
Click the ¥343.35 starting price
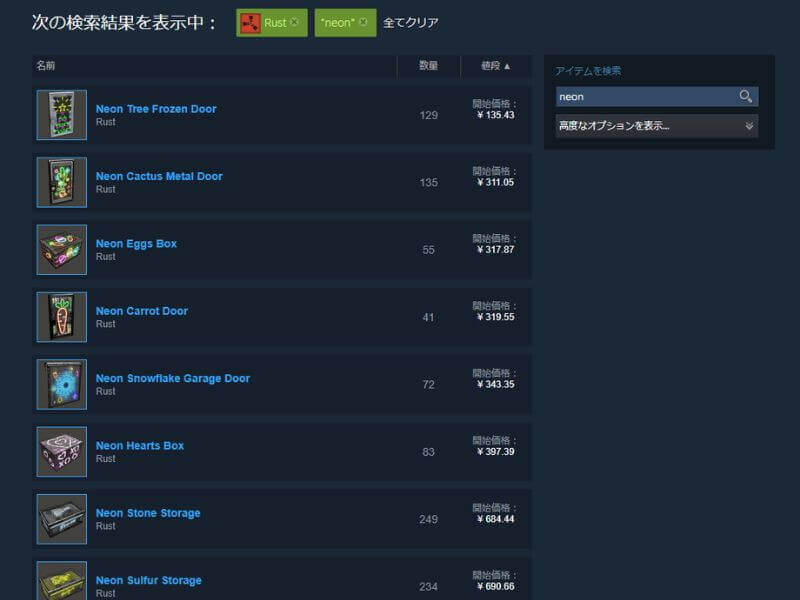click(495, 384)
